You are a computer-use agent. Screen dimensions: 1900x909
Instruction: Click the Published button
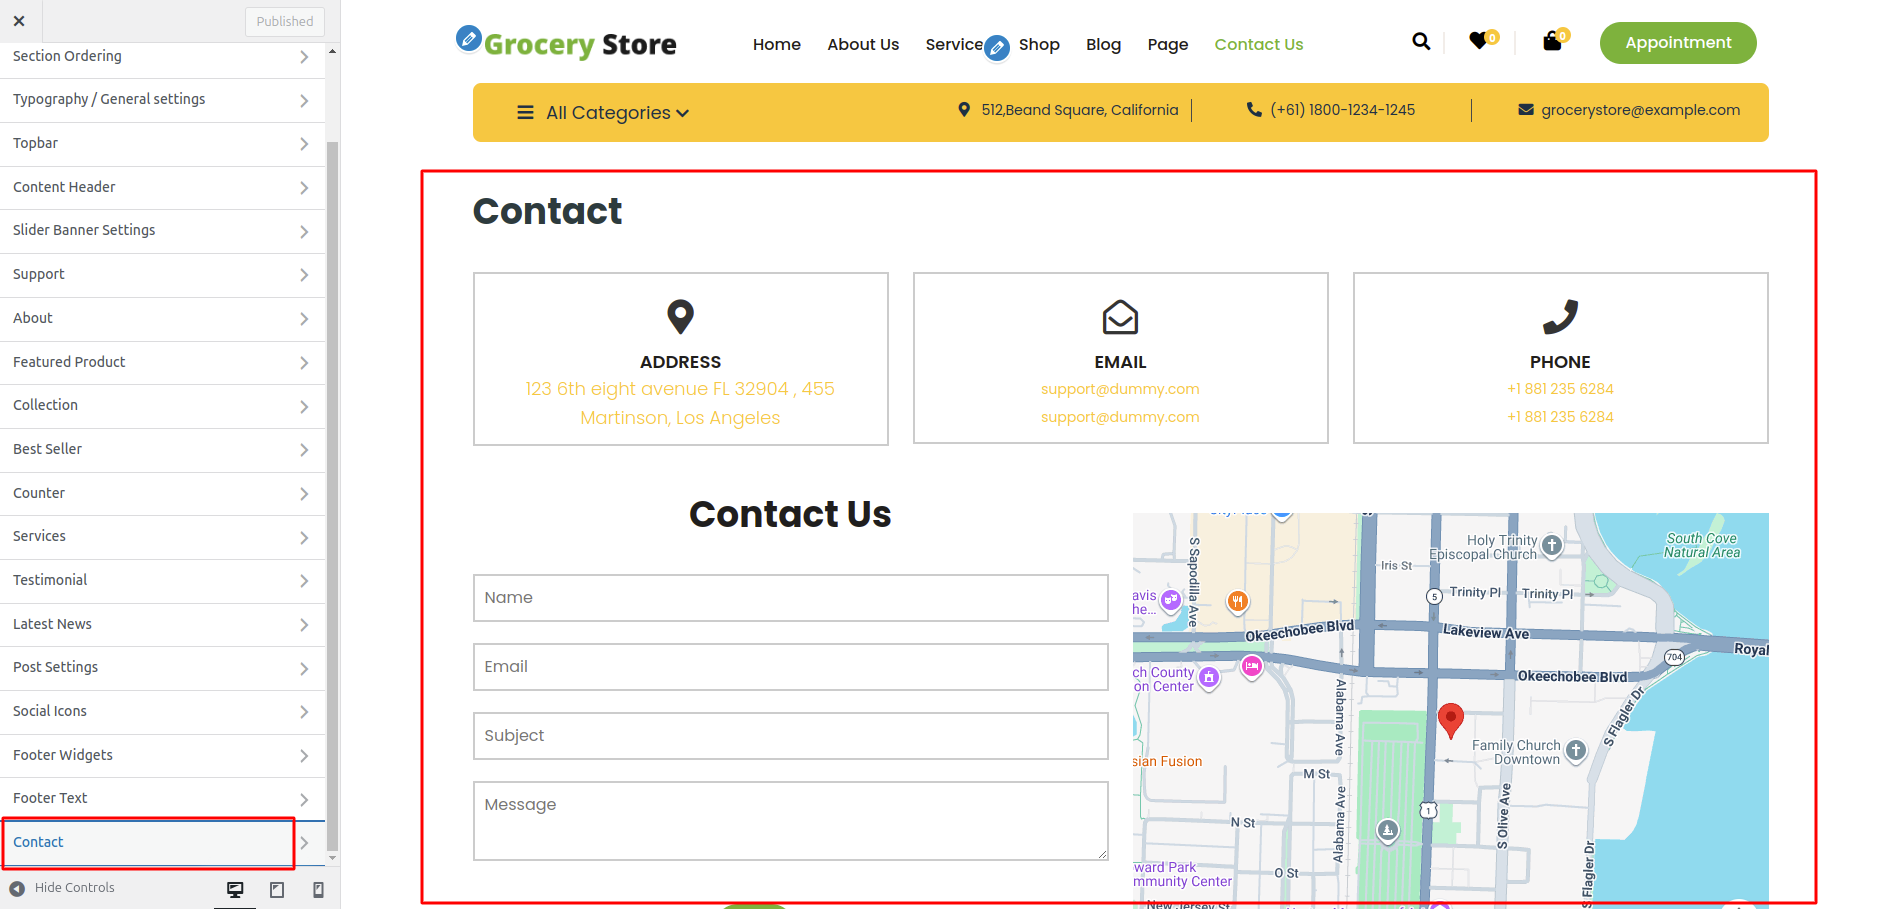(285, 21)
